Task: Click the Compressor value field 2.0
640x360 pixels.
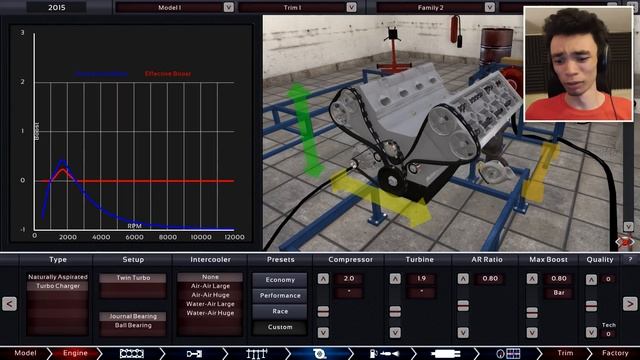Action: [x=349, y=279]
